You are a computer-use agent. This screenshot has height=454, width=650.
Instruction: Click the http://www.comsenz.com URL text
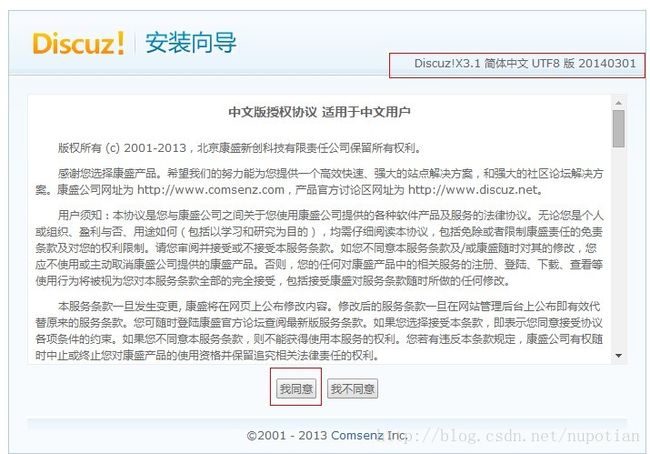(211, 190)
